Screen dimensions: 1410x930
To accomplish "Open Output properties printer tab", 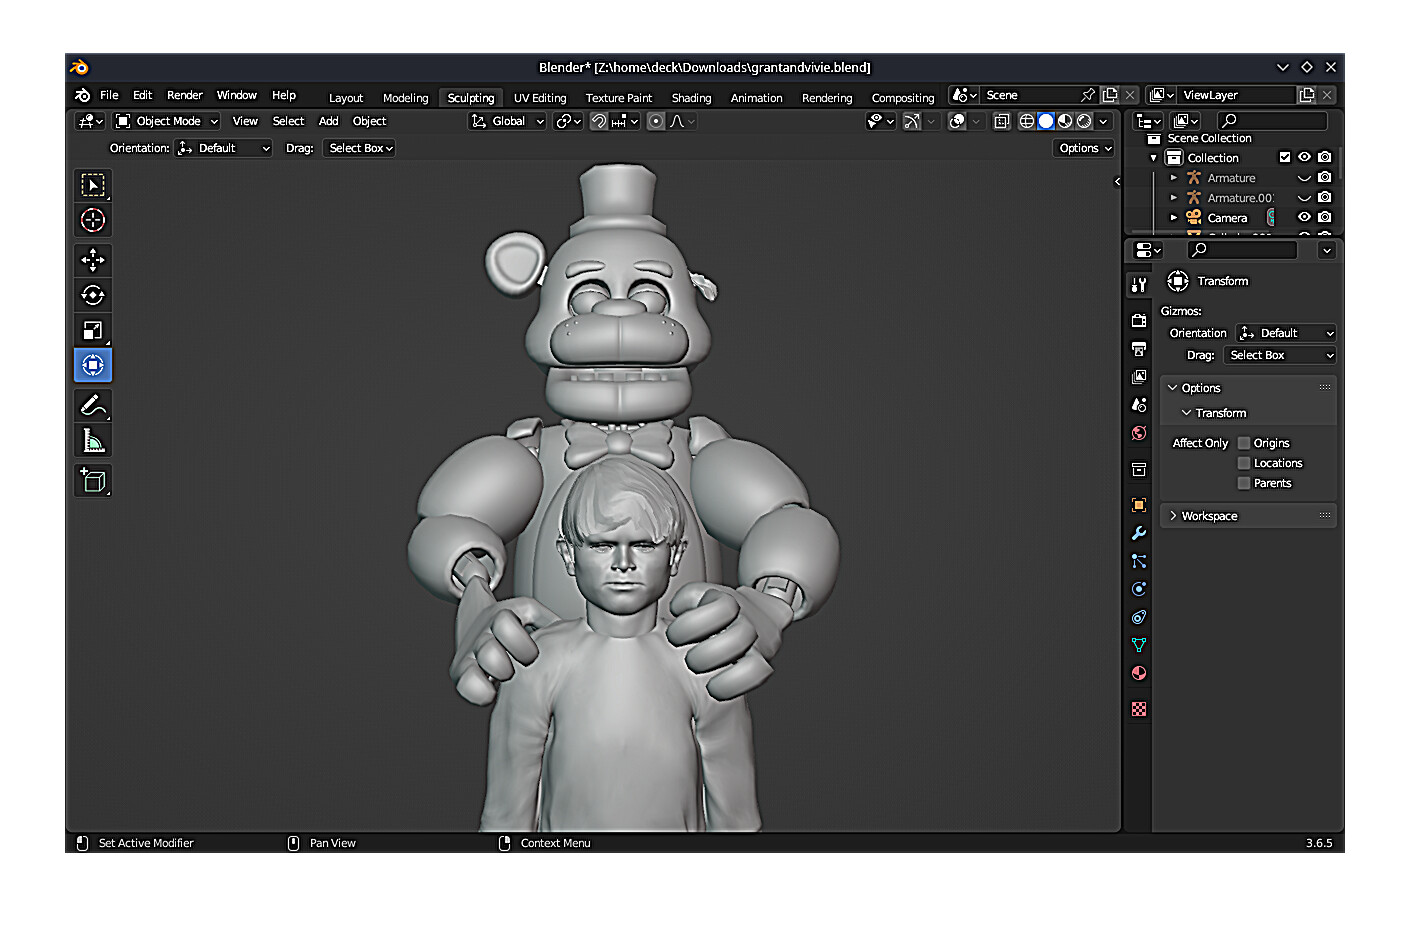I will pyautogui.click(x=1138, y=349).
